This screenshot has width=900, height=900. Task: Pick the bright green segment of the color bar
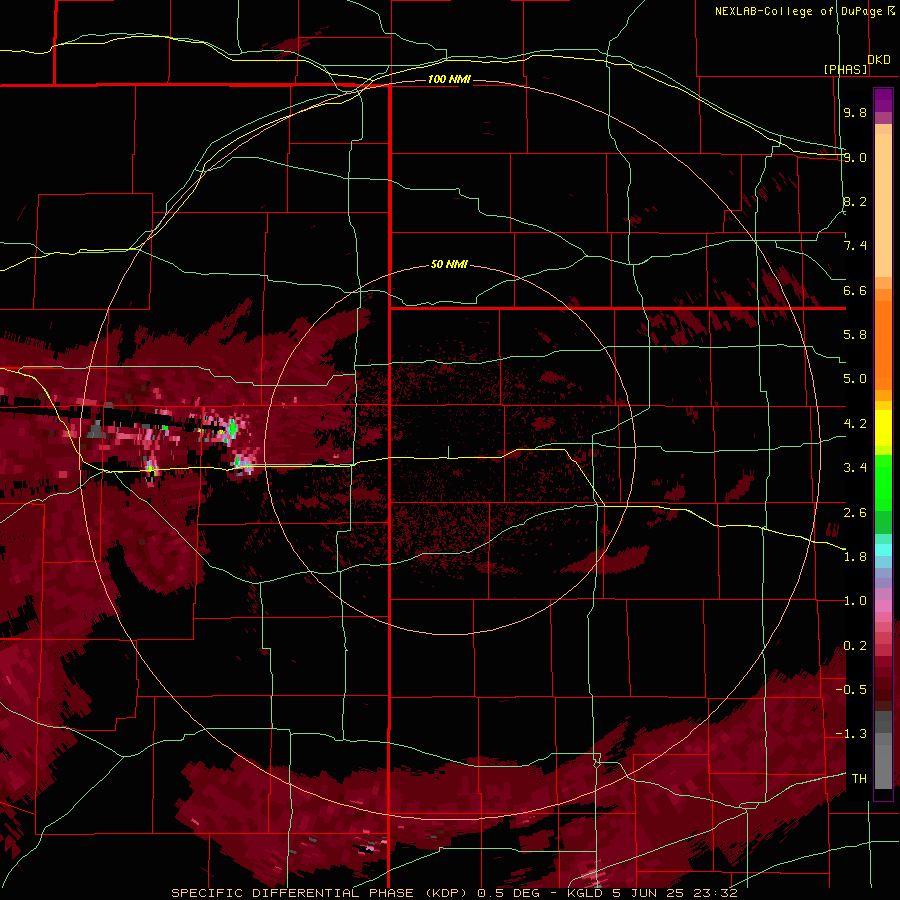(x=883, y=482)
